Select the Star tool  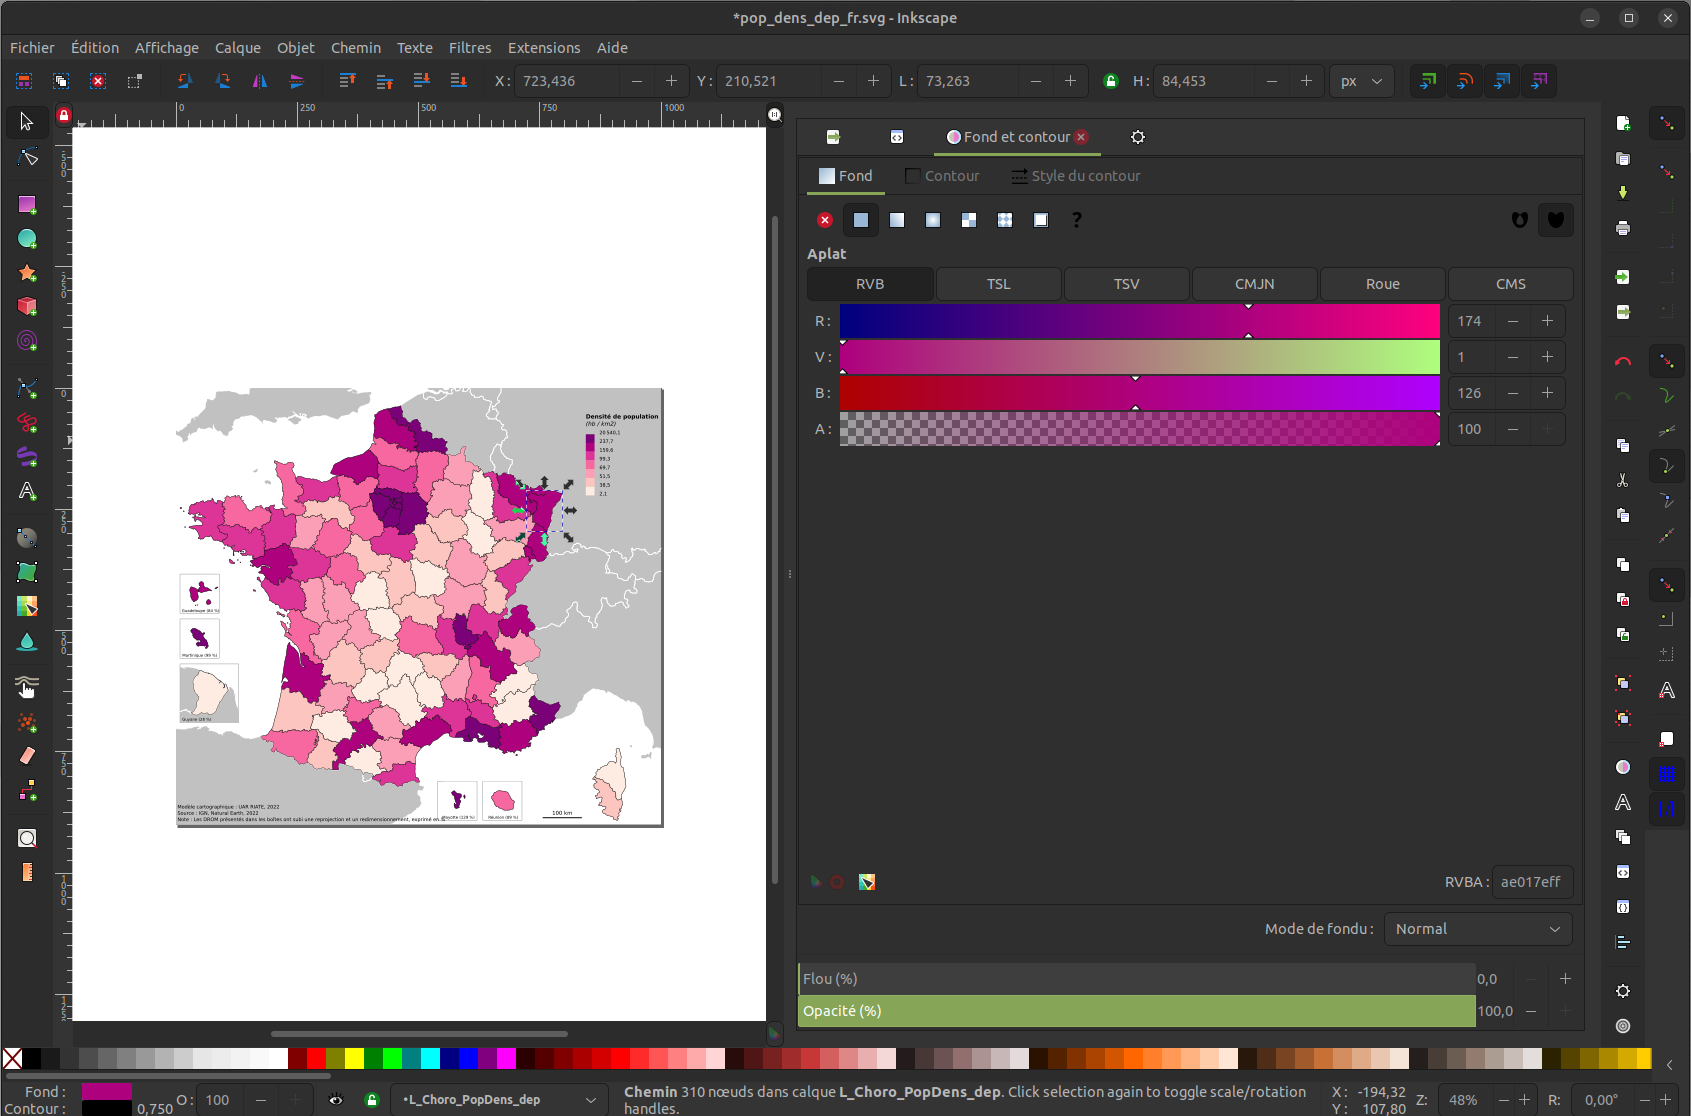[x=26, y=272]
